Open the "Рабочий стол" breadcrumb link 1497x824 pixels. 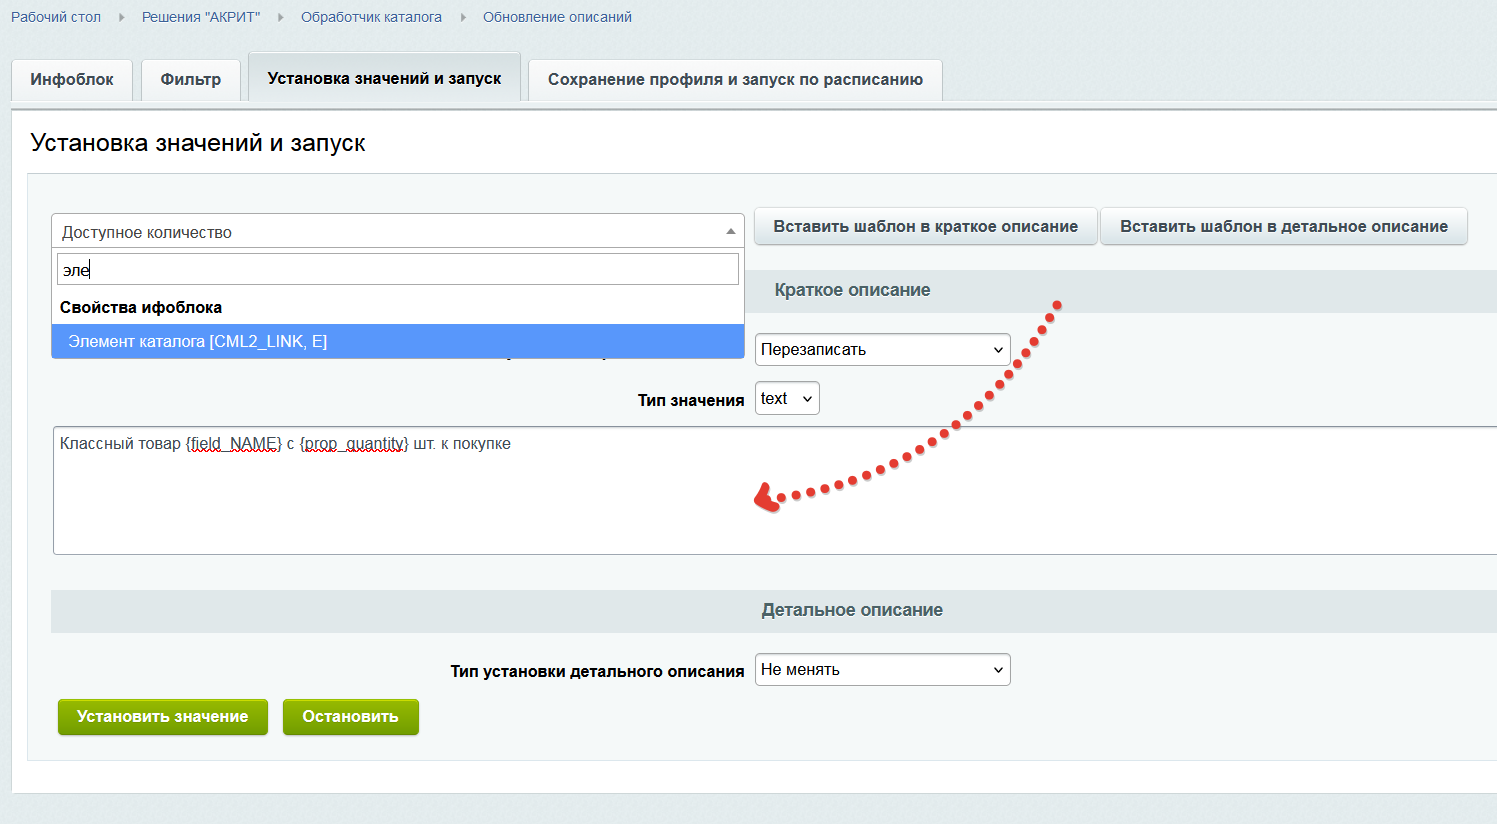click(56, 17)
